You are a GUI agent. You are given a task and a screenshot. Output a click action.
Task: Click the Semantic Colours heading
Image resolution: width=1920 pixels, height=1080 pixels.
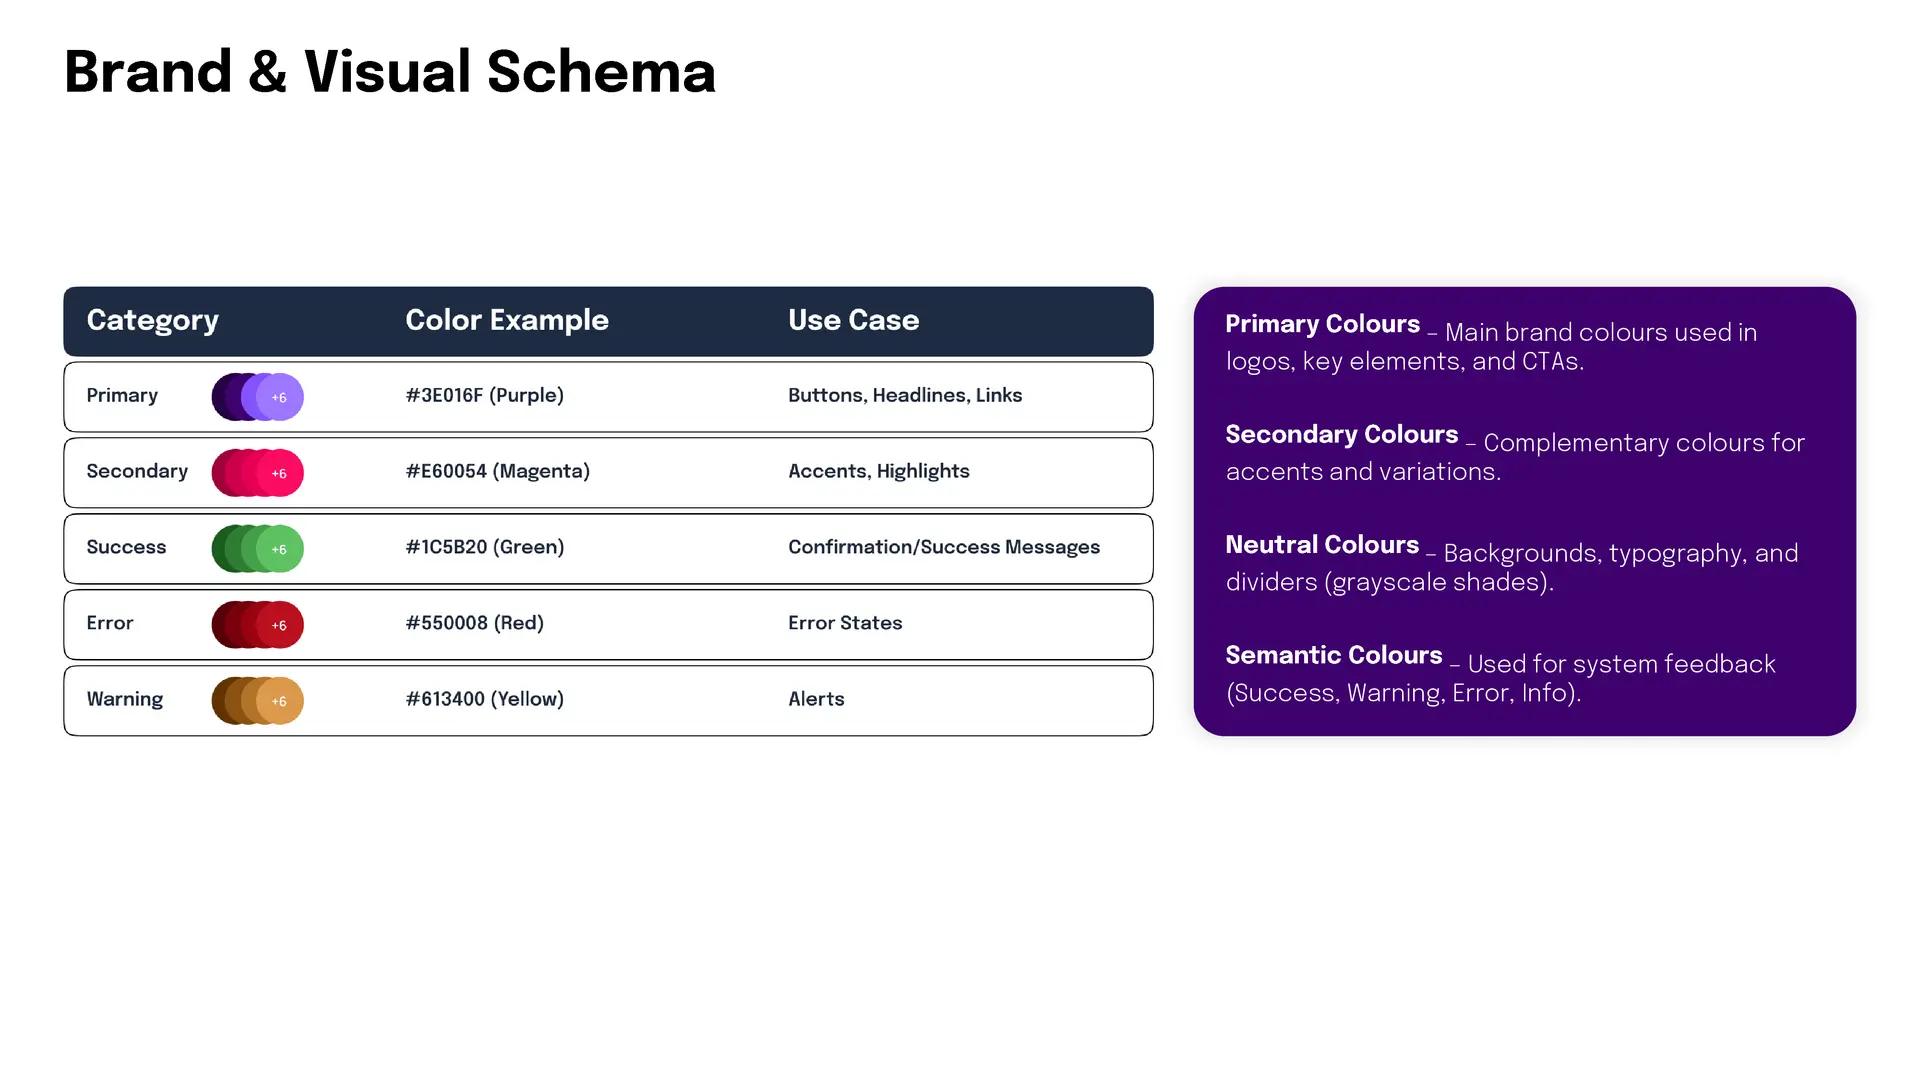coord(1334,655)
